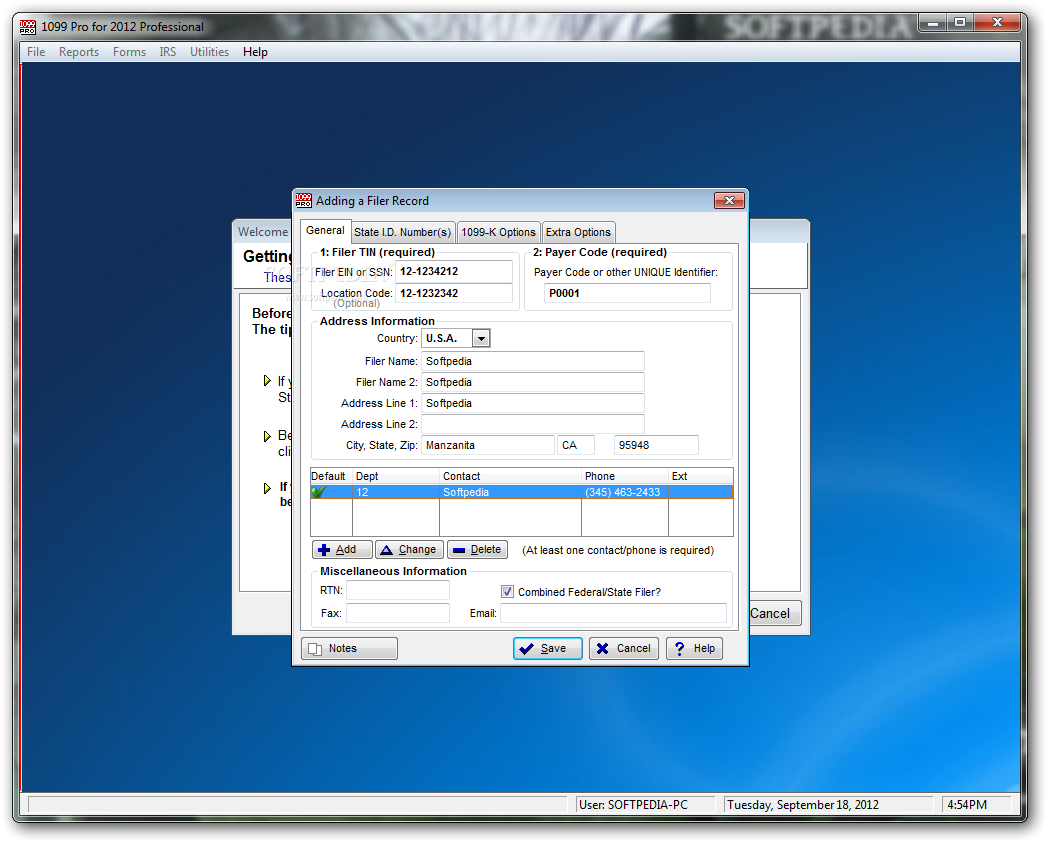The height and width of the screenshot is (843, 1048).
Task: Click the Zip field containing 95948
Action: [x=656, y=445]
